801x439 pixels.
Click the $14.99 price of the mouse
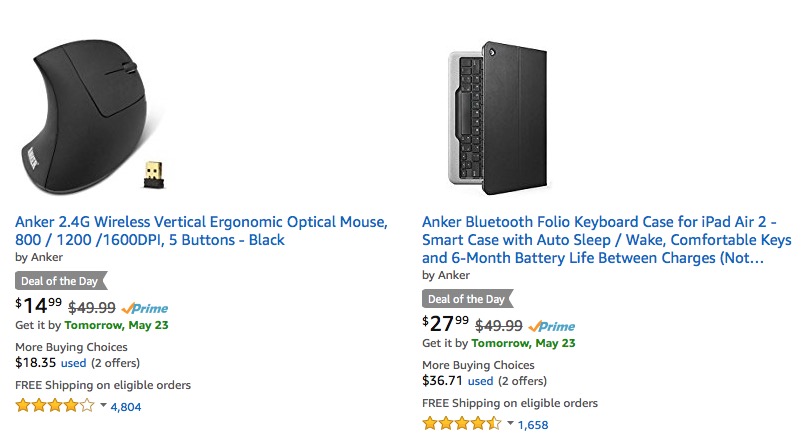37,307
